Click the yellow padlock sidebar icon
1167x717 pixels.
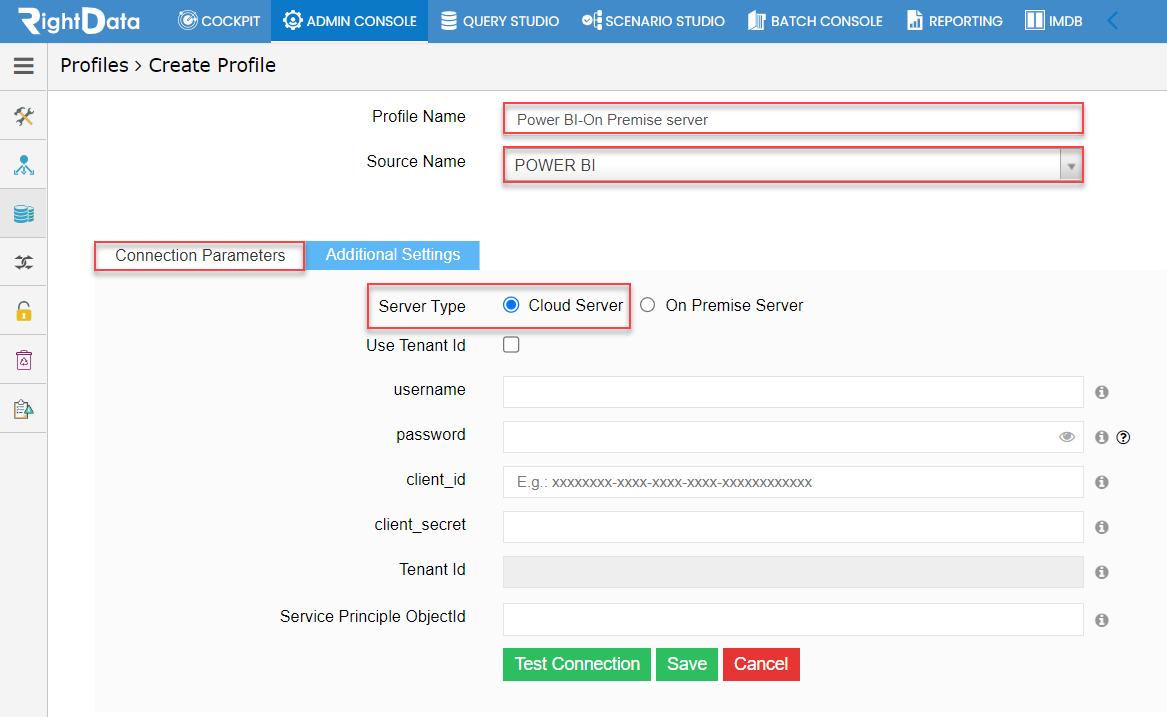[x=24, y=311]
